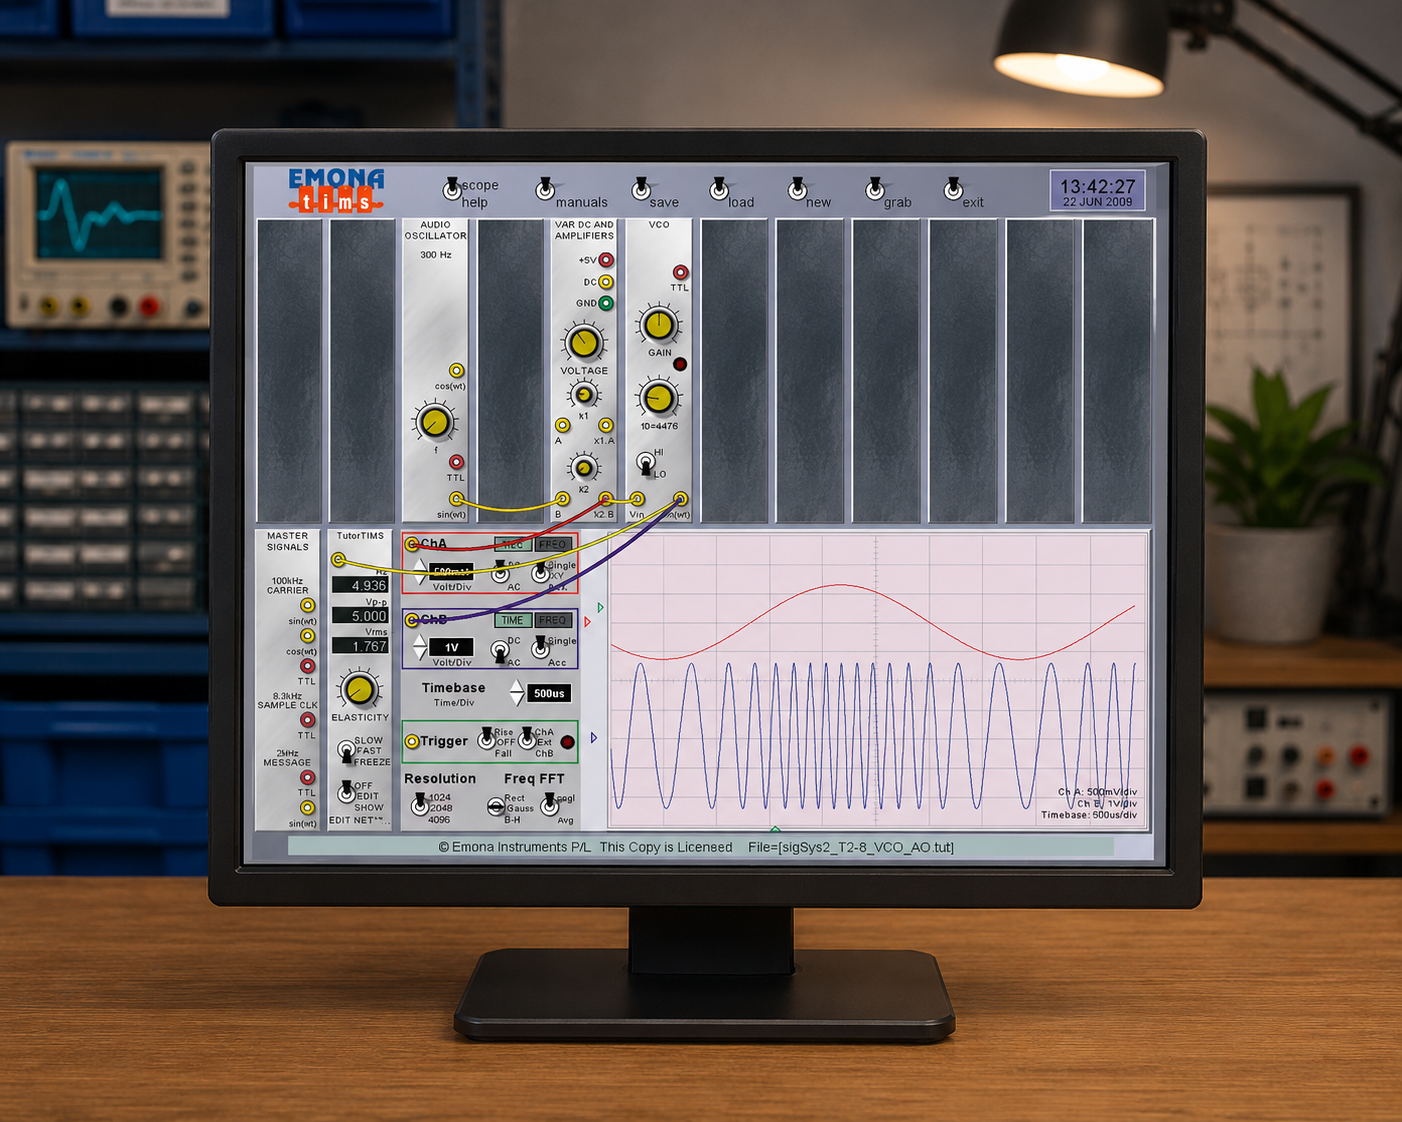This screenshot has height=1122, width=1402.
Task: Flip the ChB Single/Acc switch
Action: (541, 648)
